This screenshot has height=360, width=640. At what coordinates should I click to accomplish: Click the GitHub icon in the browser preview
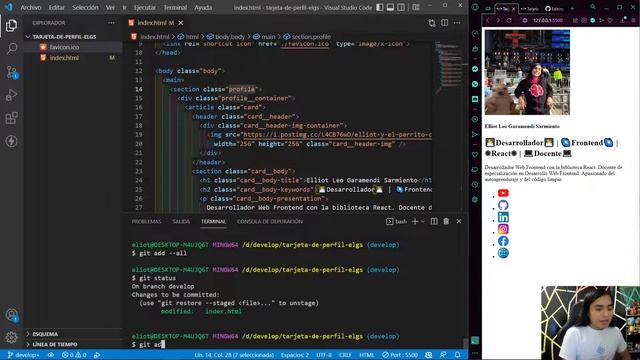503,205
